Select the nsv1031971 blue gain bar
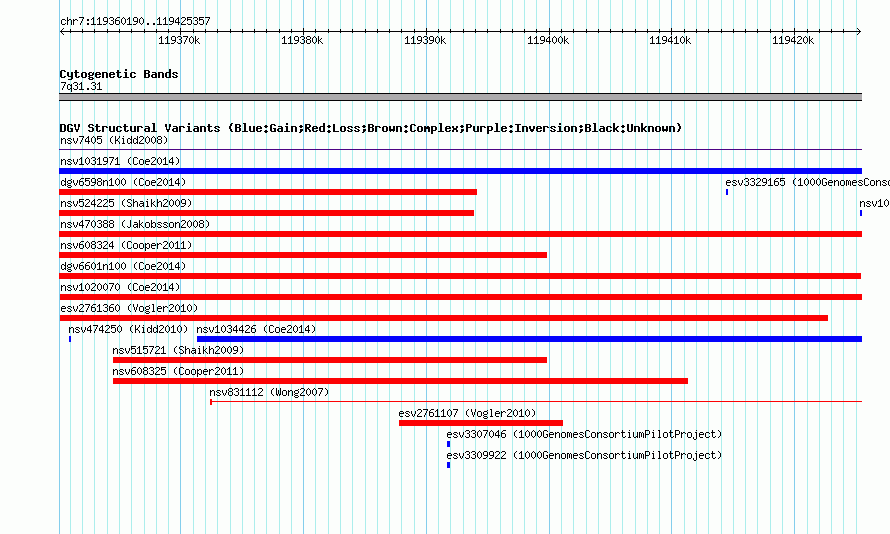 coord(460,171)
